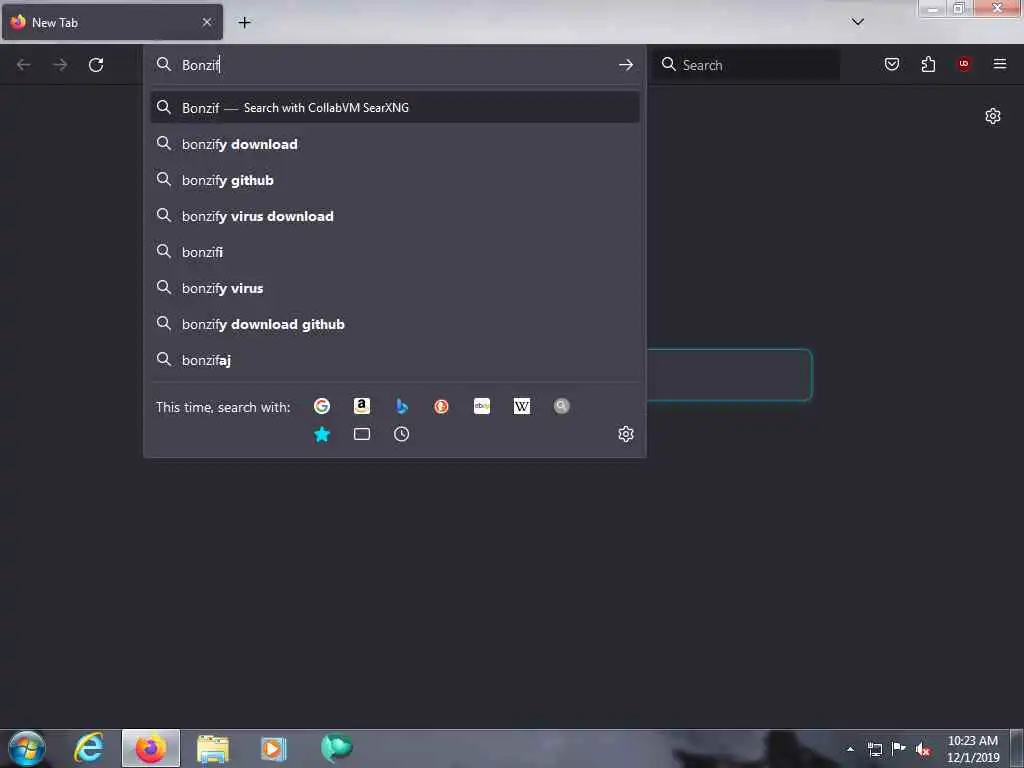The height and width of the screenshot is (768, 1024).
Task: Search this time with Amazon
Action: pos(362,406)
